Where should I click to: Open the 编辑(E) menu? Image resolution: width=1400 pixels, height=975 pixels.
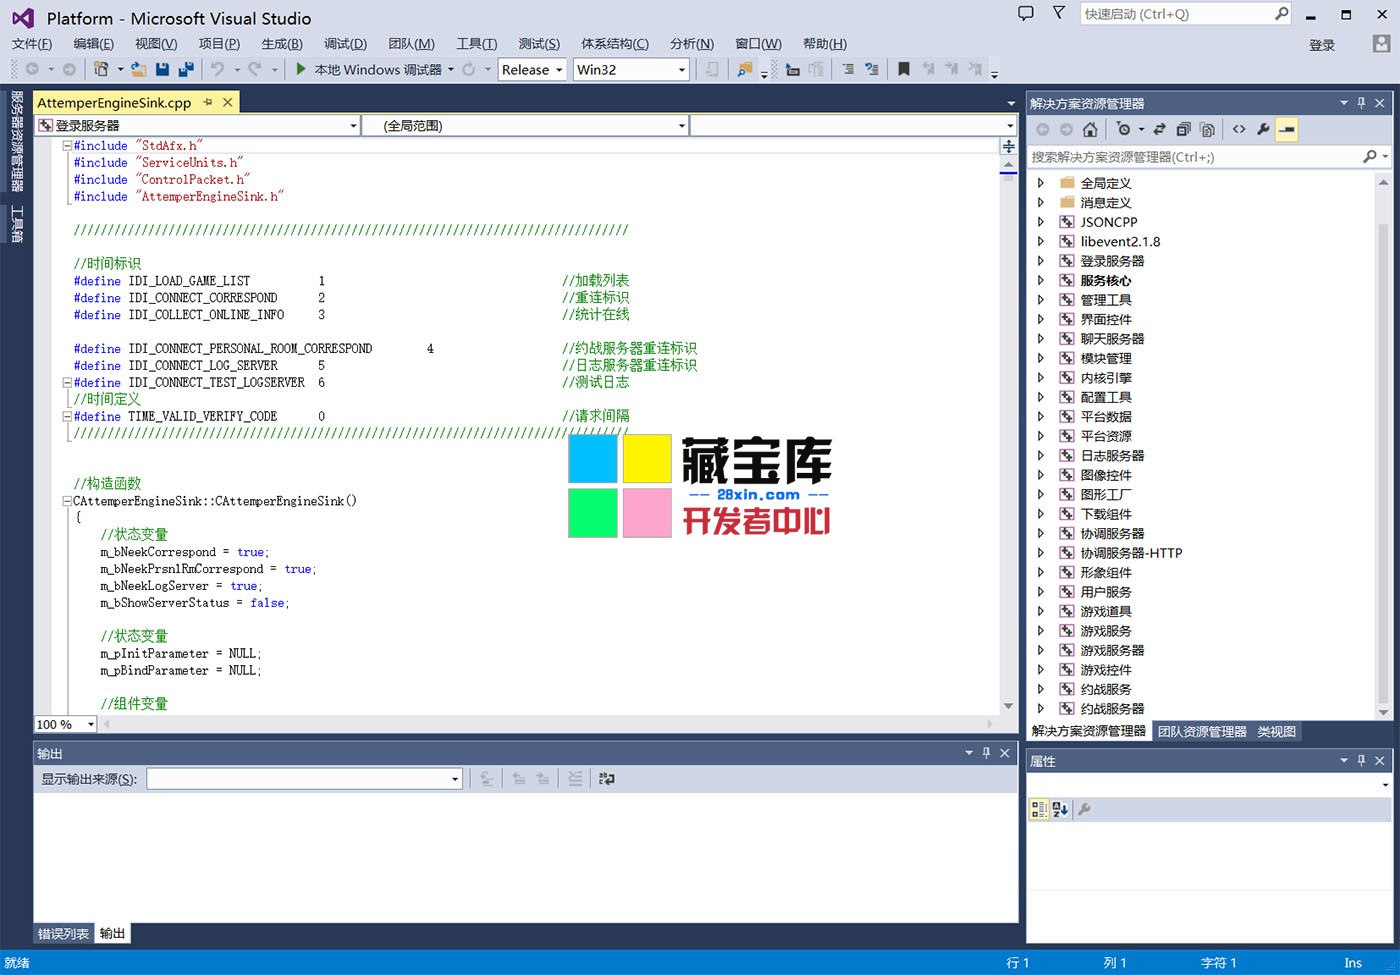click(94, 44)
